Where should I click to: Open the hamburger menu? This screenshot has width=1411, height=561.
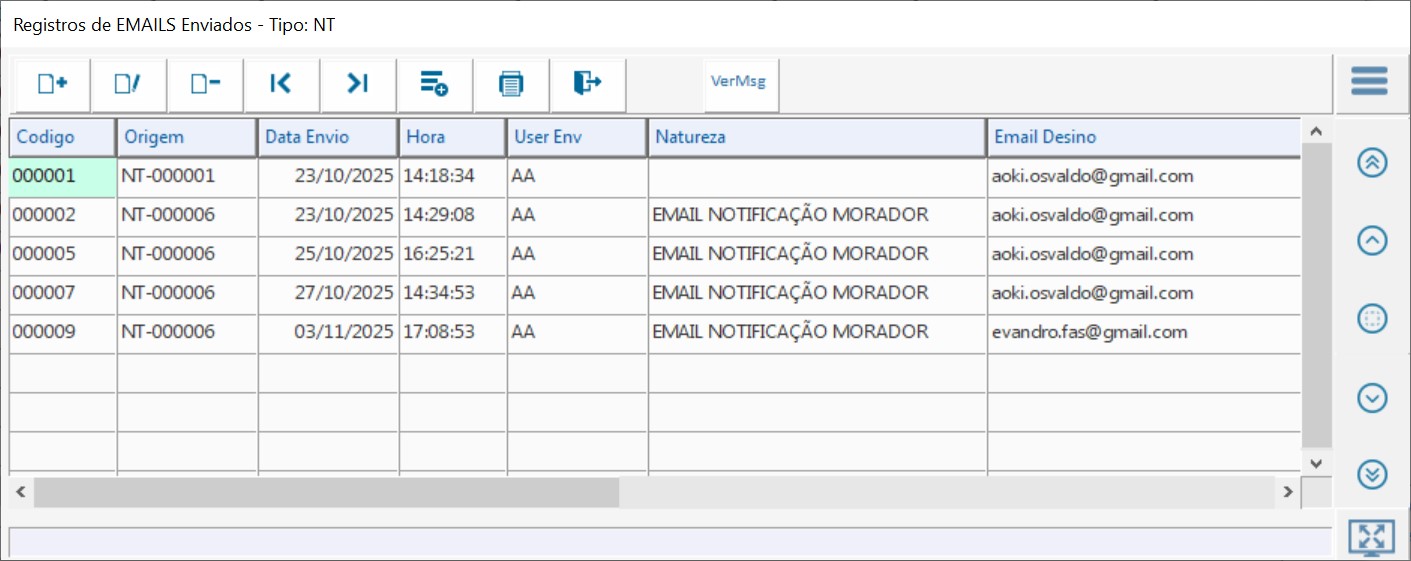coord(1369,81)
